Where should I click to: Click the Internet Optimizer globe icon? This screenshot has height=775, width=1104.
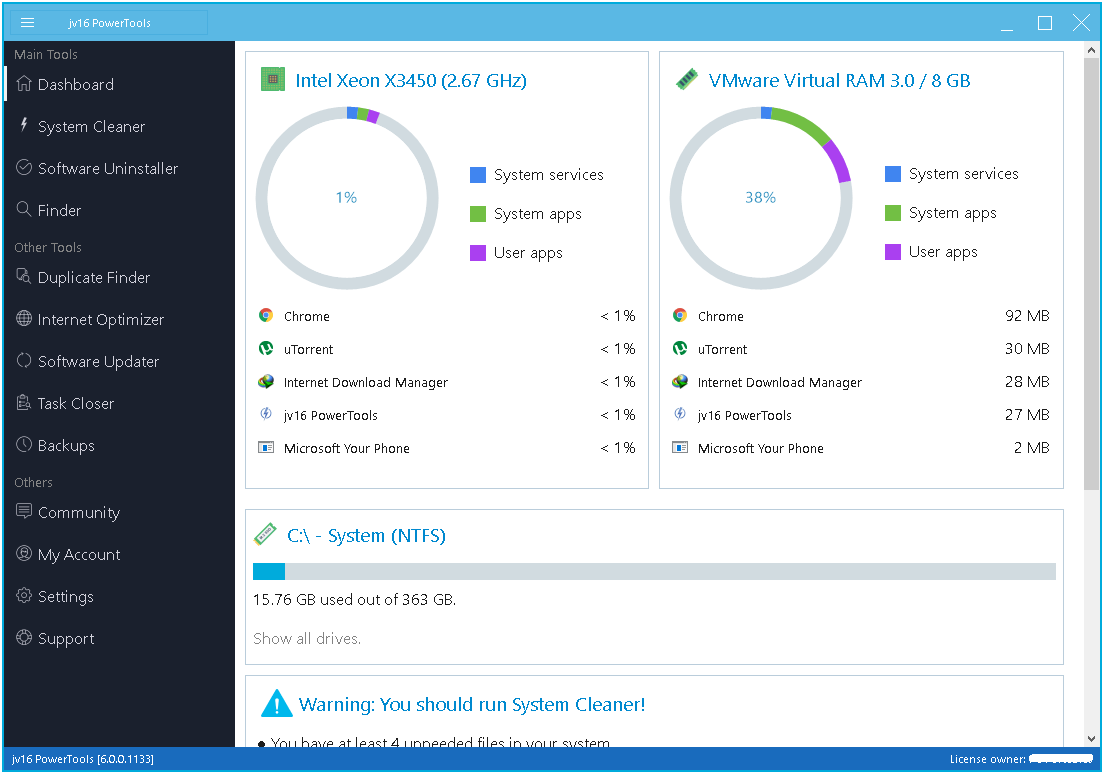coord(24,318)
